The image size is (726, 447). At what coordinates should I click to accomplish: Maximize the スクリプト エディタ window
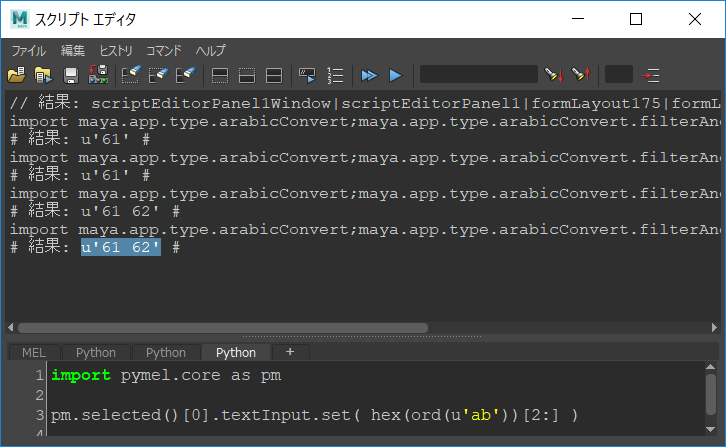point(636,19)
